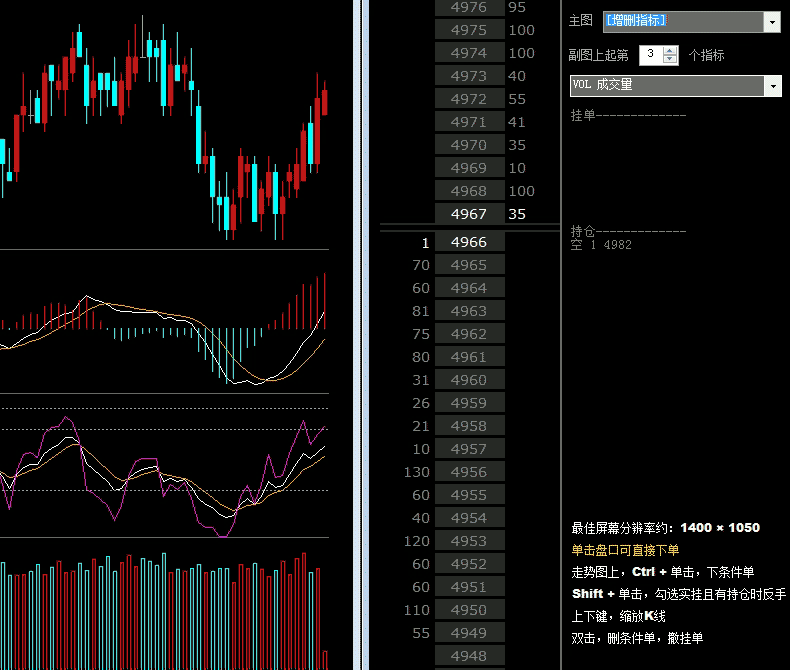Click price 4969 in the order book
This screenshot has width=790, height=670.
click(470, 168)
